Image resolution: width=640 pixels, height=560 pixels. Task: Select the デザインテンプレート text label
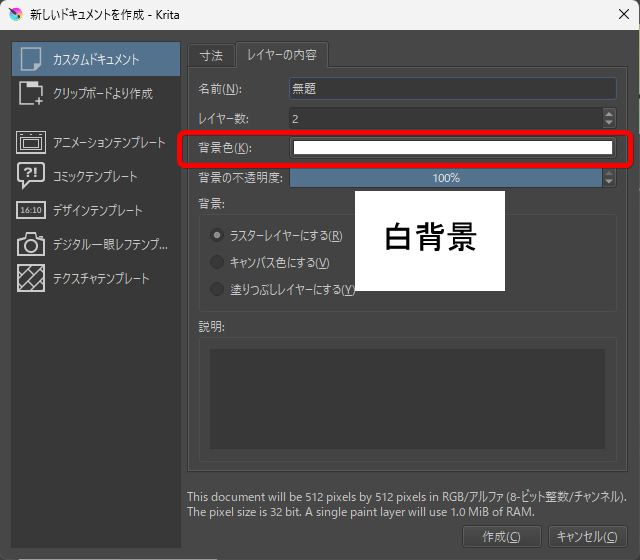point(98,210)
